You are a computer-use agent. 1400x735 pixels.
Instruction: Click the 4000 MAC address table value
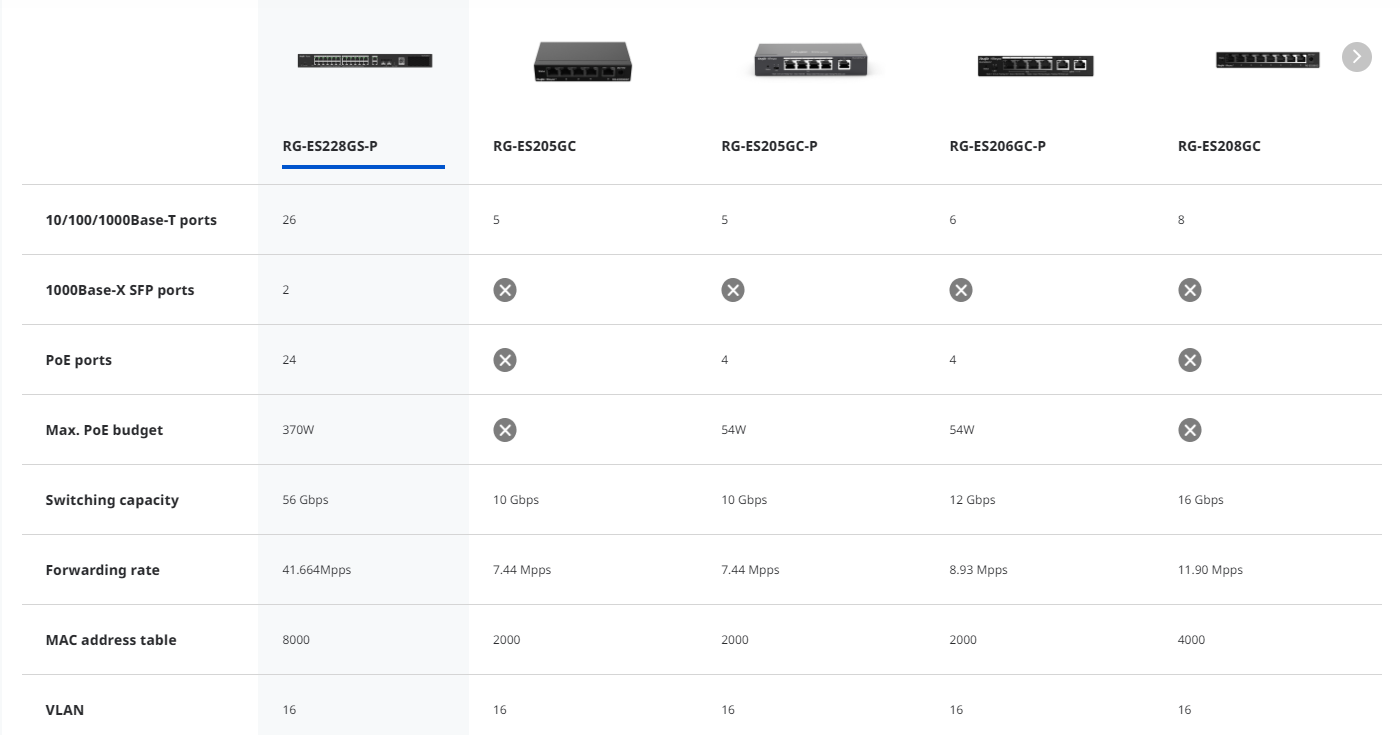(x=1192, y=640)
